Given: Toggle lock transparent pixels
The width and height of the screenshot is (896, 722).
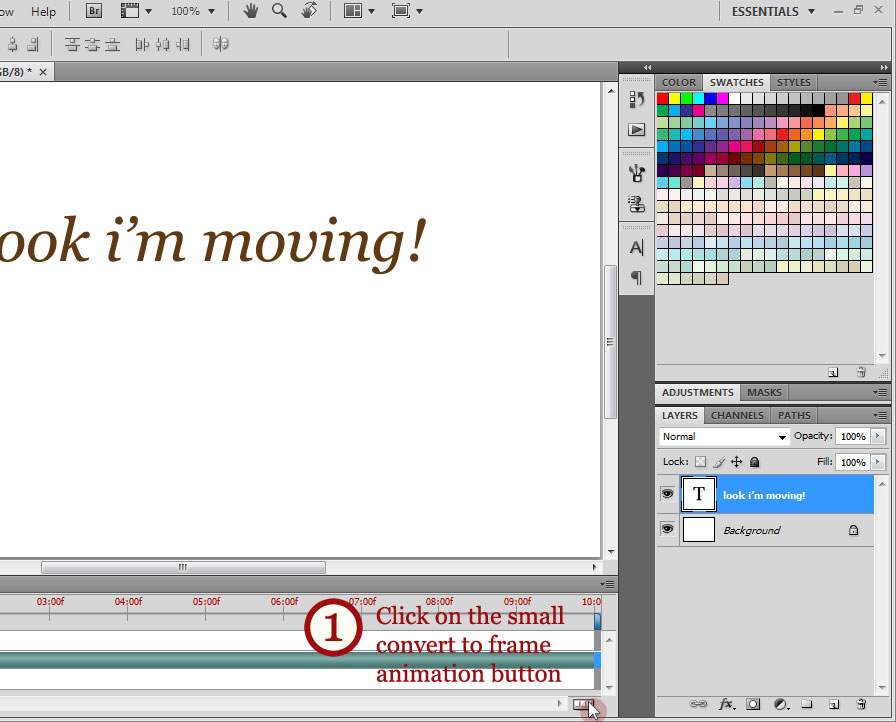Looking at the screenshot, I should tap(700, 462).
